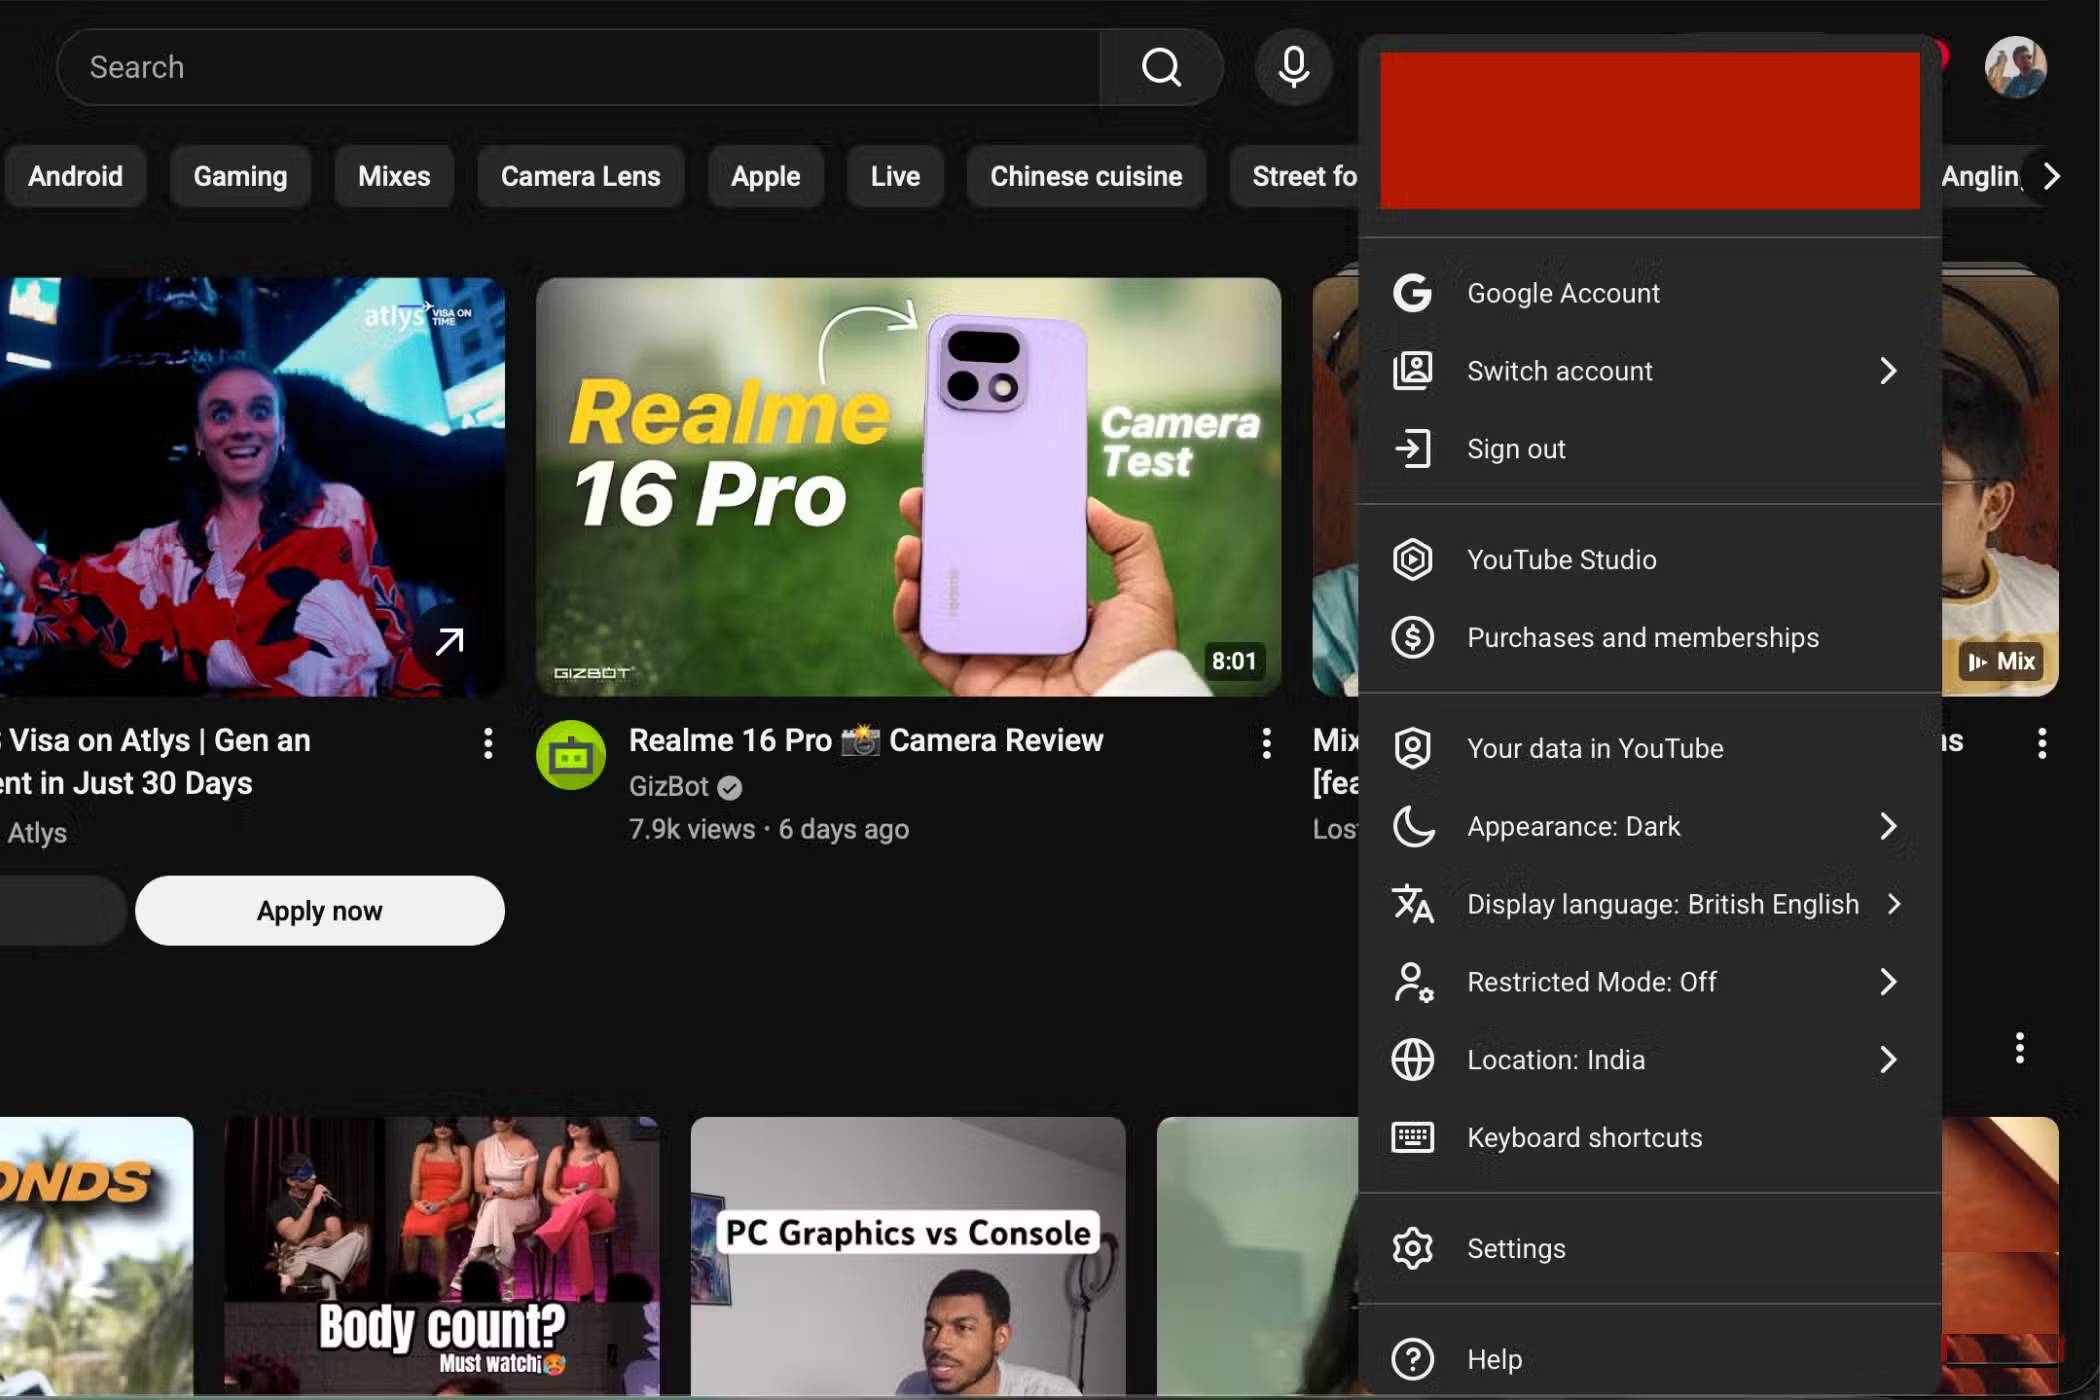The width and height of the screenshot is (2100, 1400).
Task: Open the profile avatar in the top right
Action: (x=2015, y=67)
